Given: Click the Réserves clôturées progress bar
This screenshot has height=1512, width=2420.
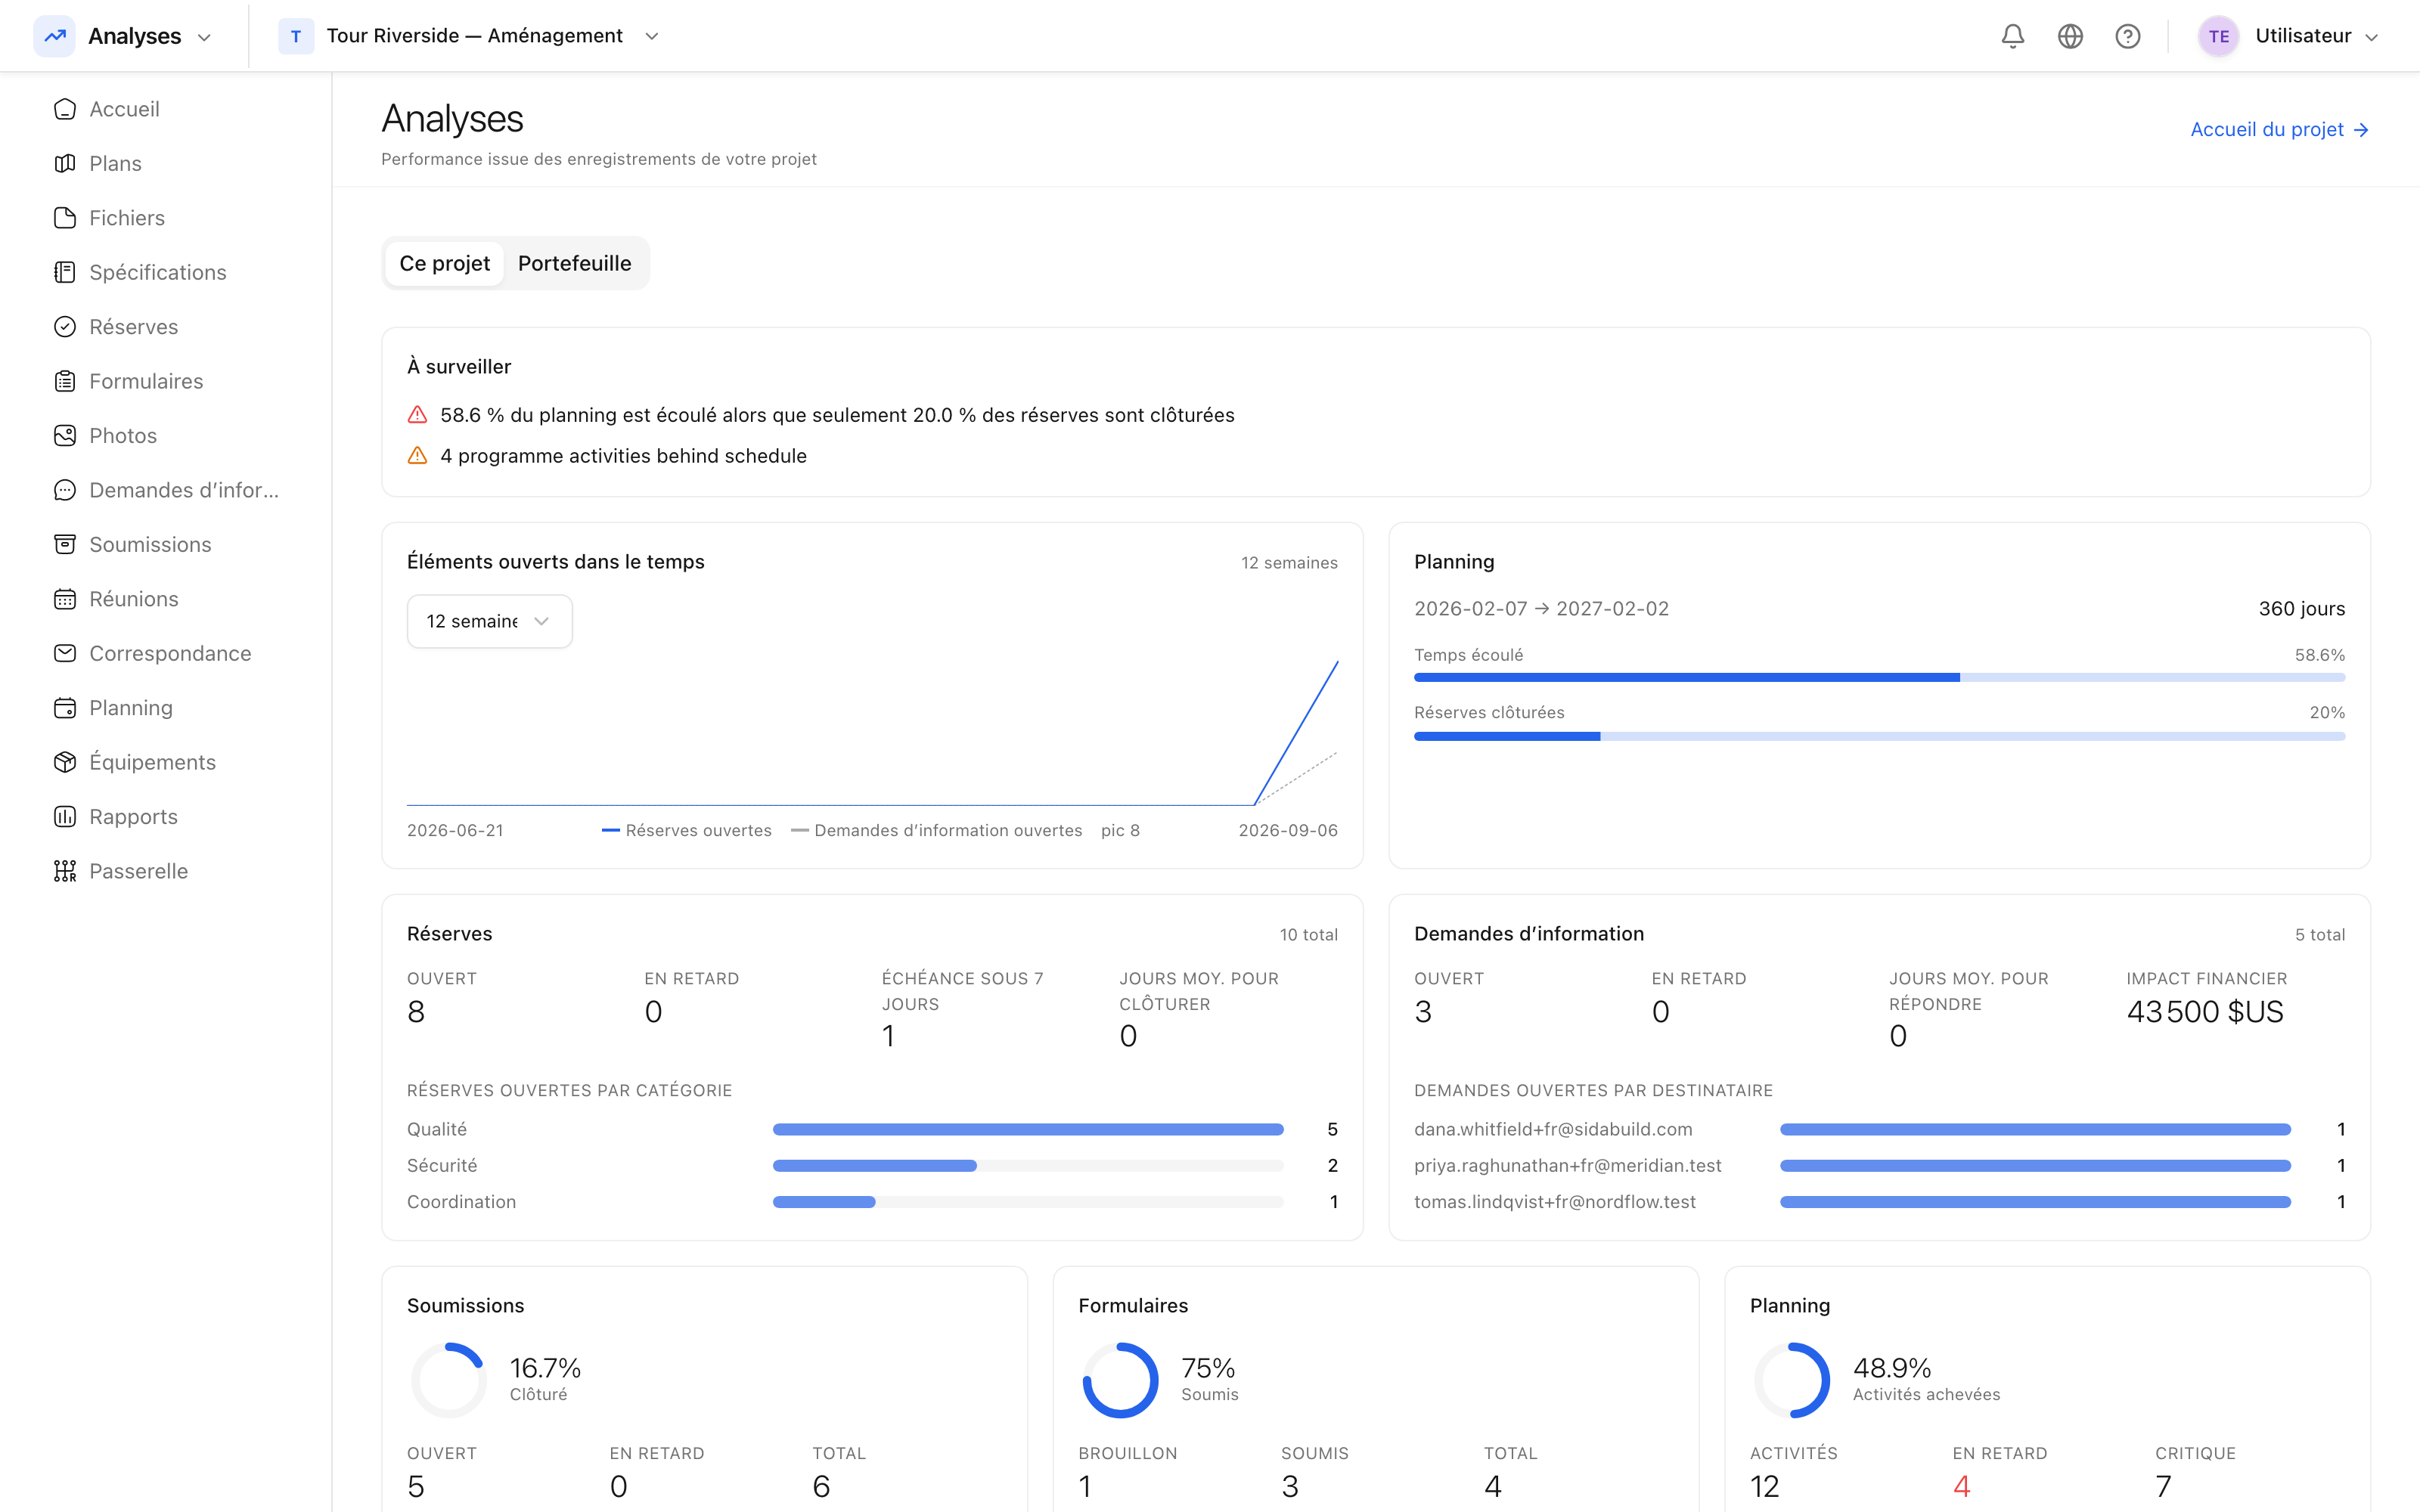Looking at the screenshot, I should 1879,736.
